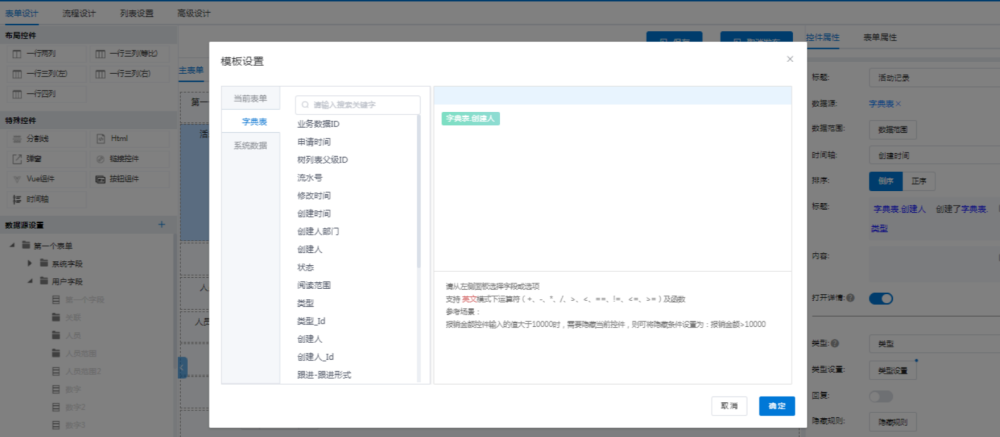The image size is (1000, 437).
Task: Click the search magnifier icon in the field search box
Action: pos(306,104)
